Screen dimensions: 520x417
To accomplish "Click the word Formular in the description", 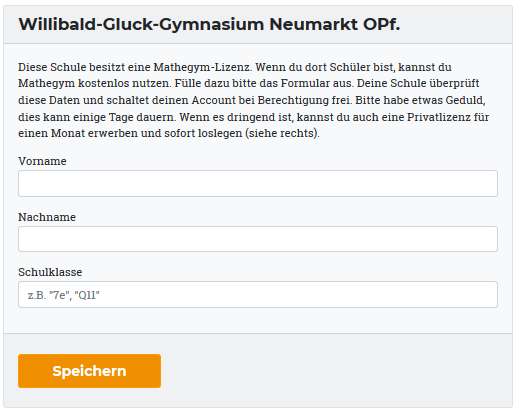I will (305, 83).
